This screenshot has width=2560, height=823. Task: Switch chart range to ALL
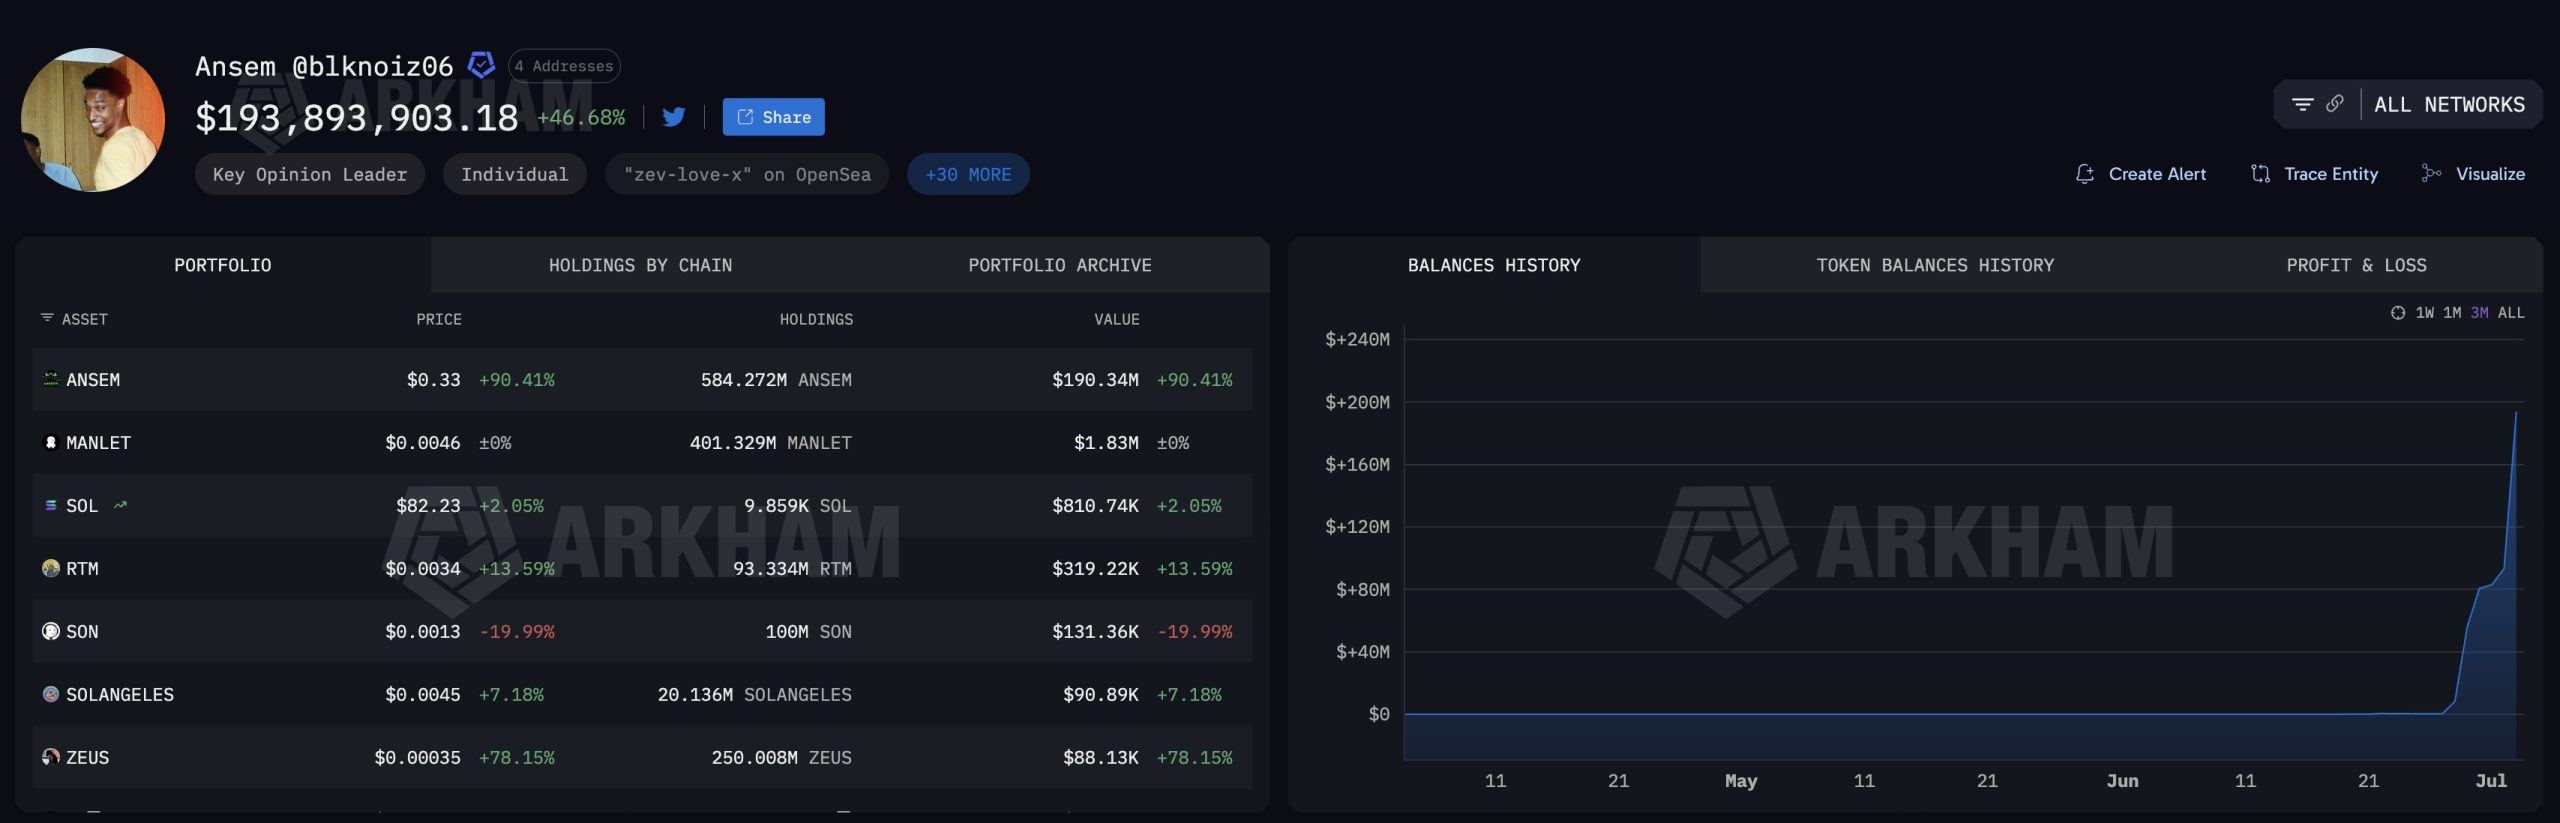pos(2511,313)
